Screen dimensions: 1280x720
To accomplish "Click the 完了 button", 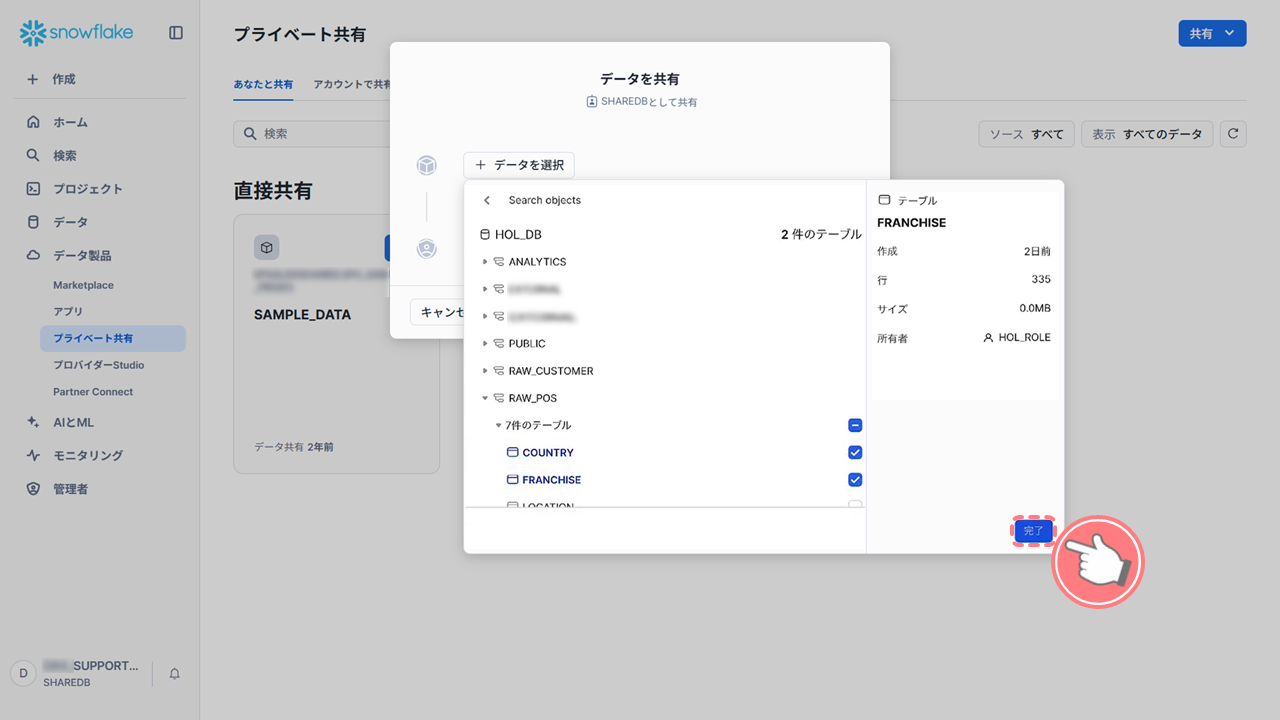I will point(1034,531).
